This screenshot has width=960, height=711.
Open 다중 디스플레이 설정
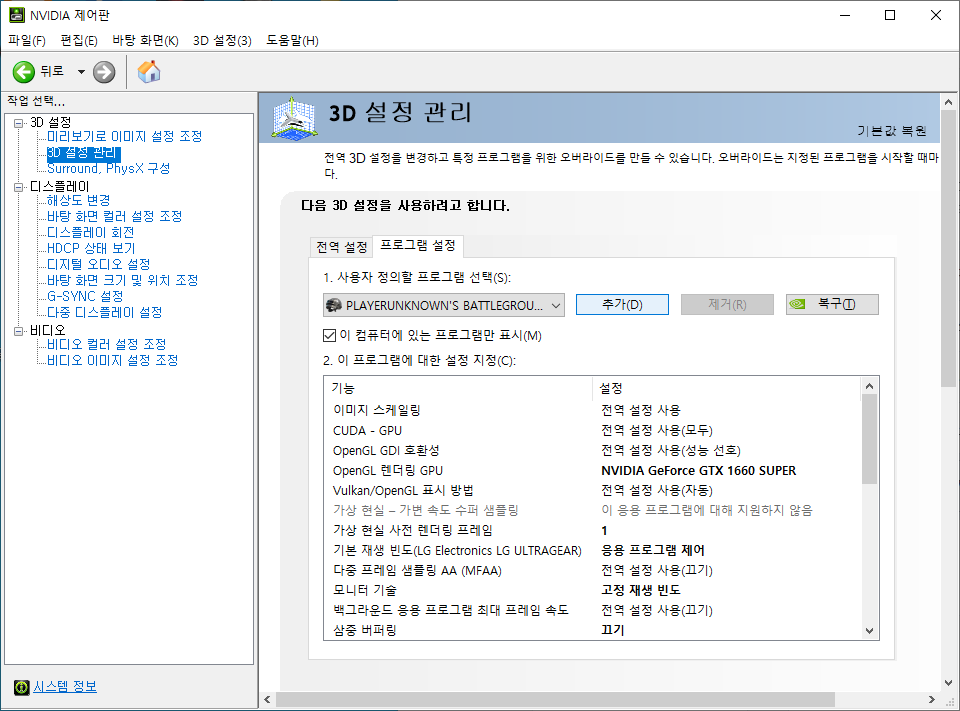105,312
